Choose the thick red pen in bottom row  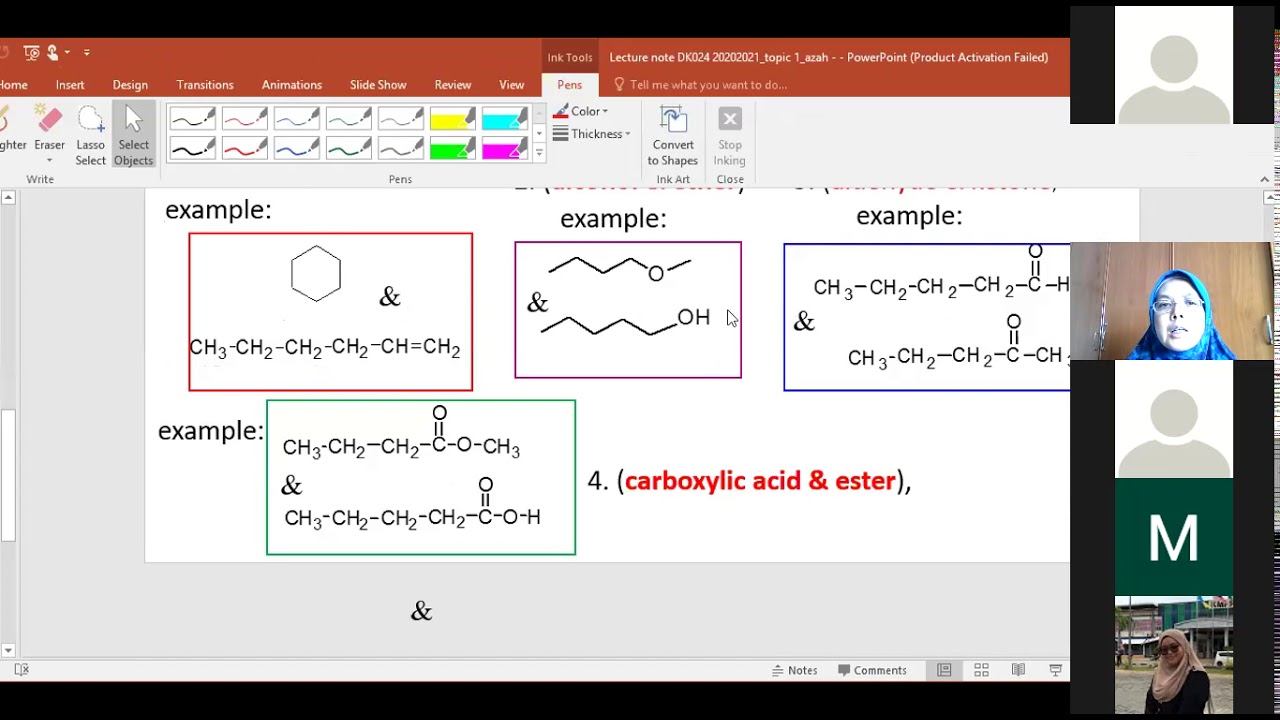click(245, 148)
